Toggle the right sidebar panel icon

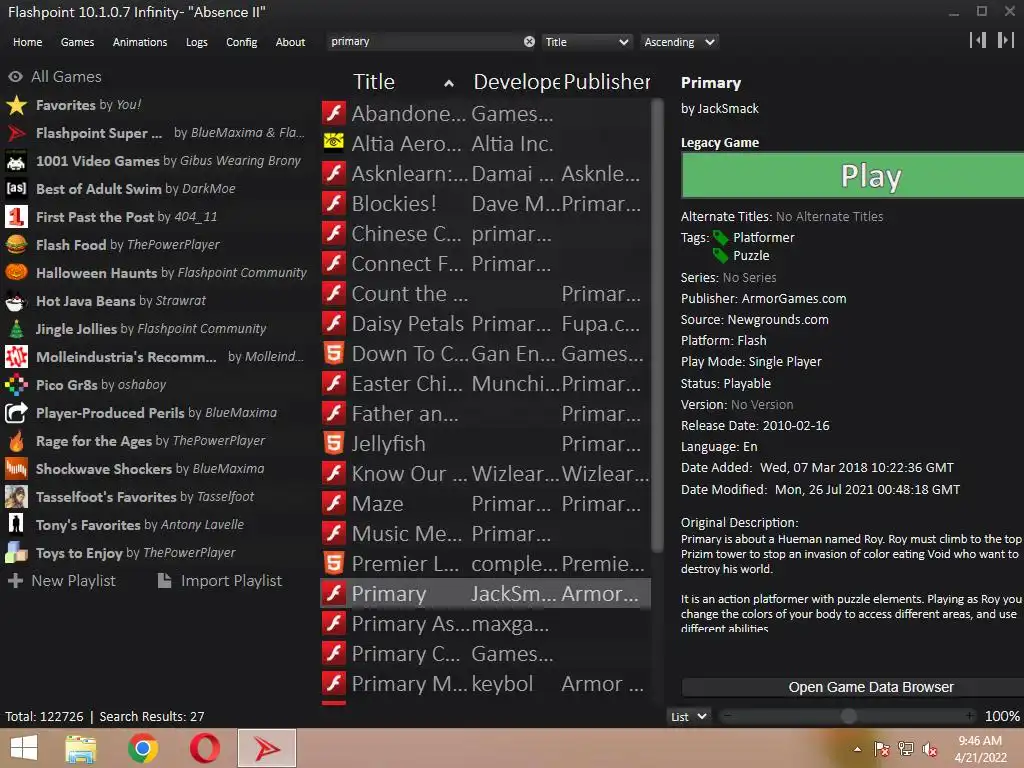coord(1006,40)
